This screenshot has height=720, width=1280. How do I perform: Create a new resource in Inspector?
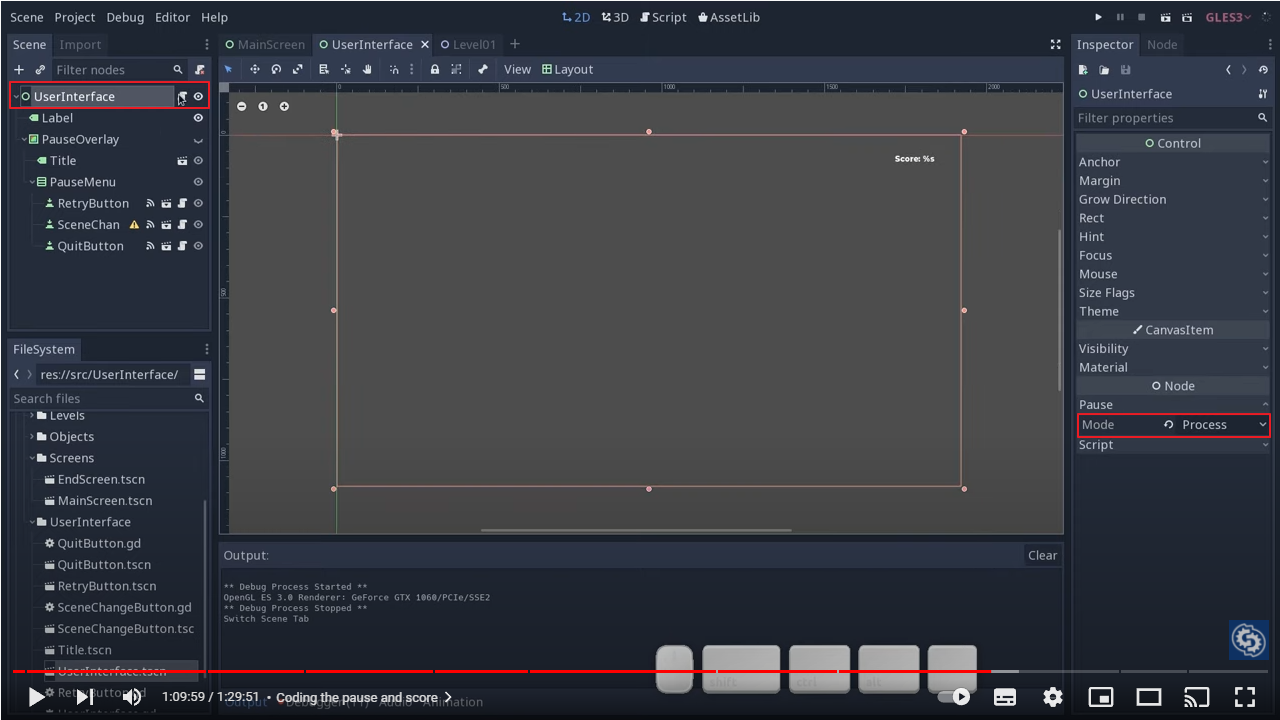(1082, 70)
